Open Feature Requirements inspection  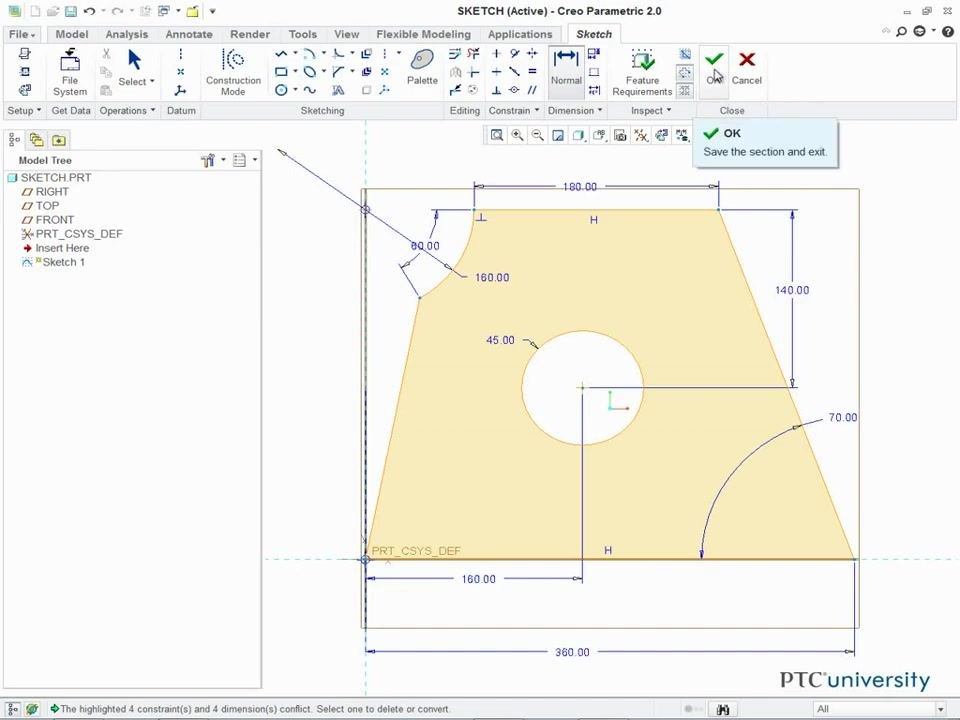pos(642,73)
